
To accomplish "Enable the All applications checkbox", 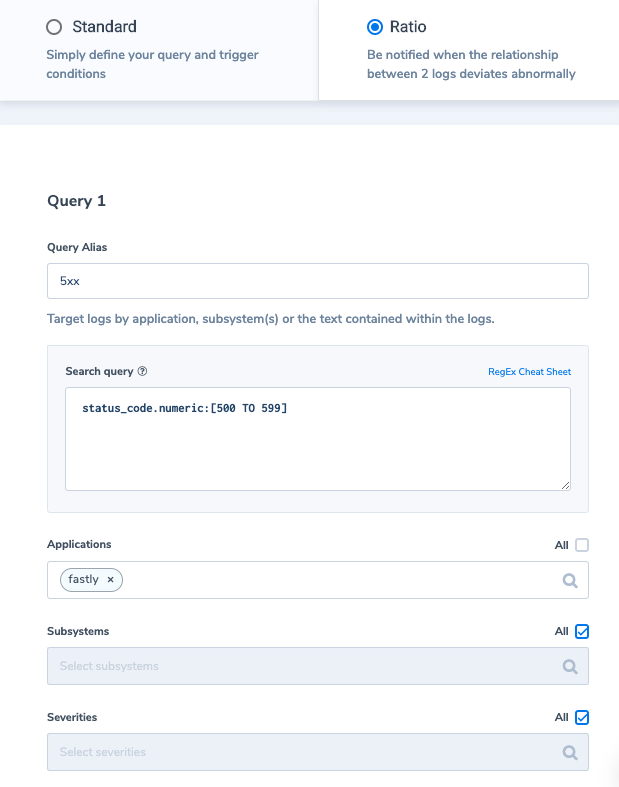I will [x=582, y=545].
